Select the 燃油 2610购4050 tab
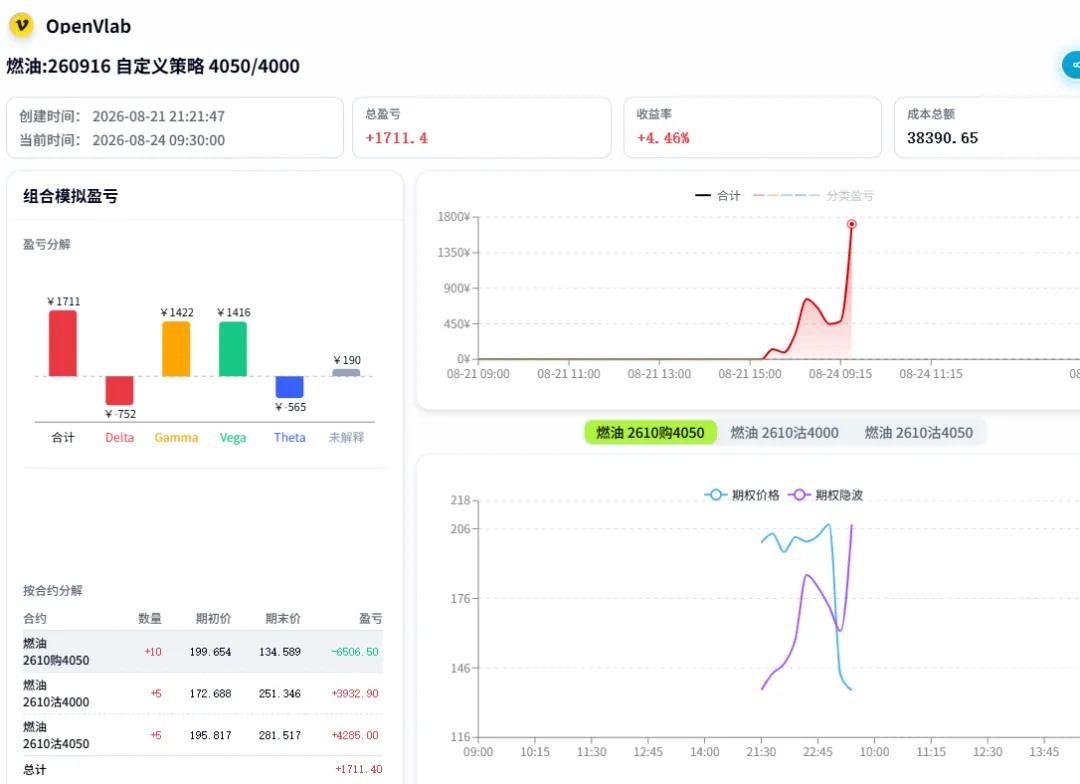 [650, 433]
